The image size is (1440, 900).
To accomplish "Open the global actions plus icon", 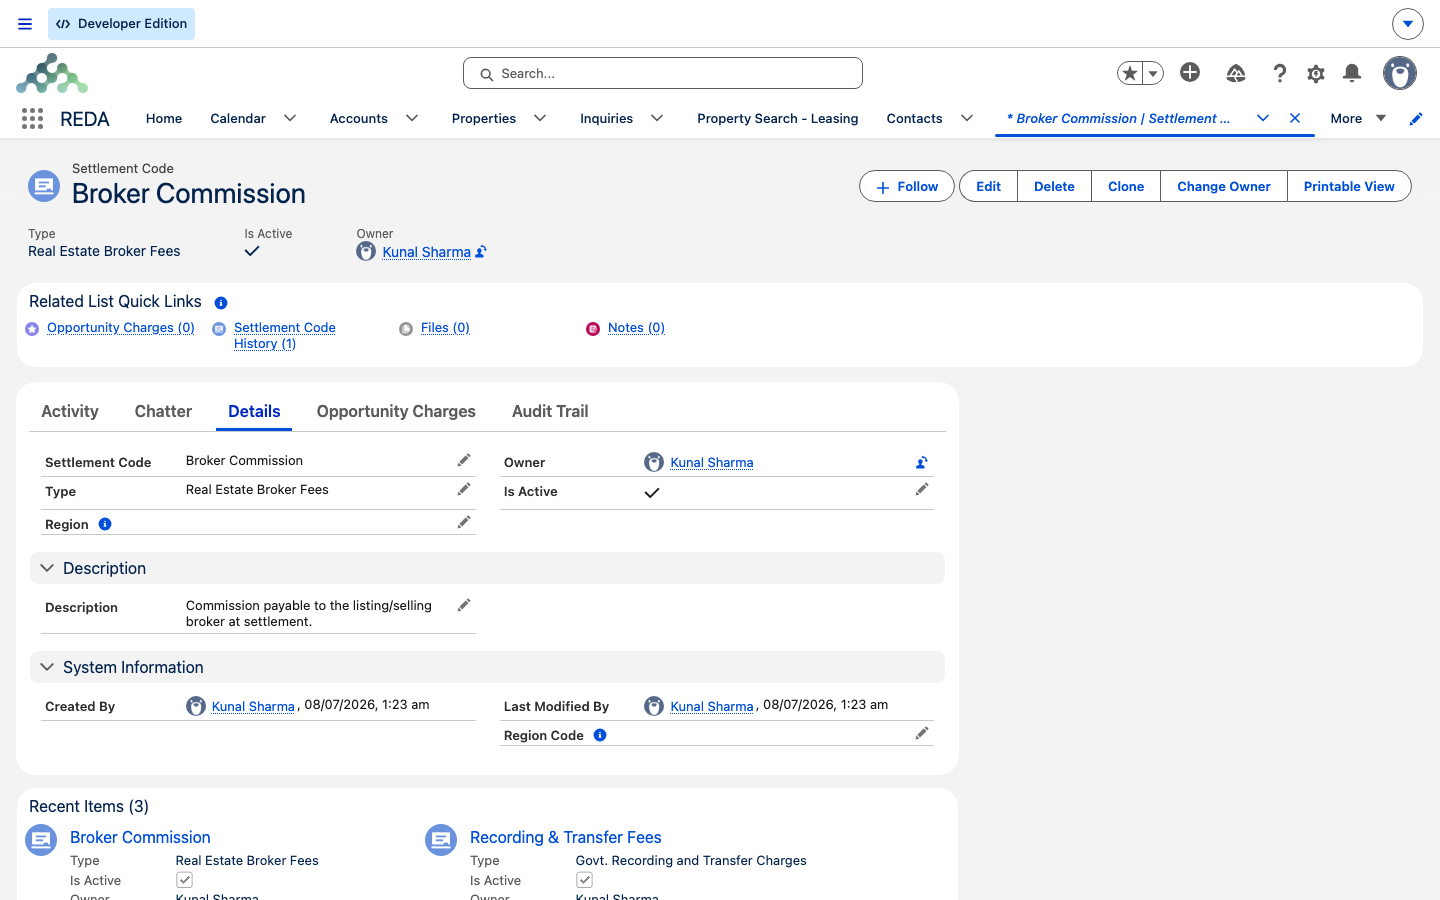I will tap(1190, 72).
